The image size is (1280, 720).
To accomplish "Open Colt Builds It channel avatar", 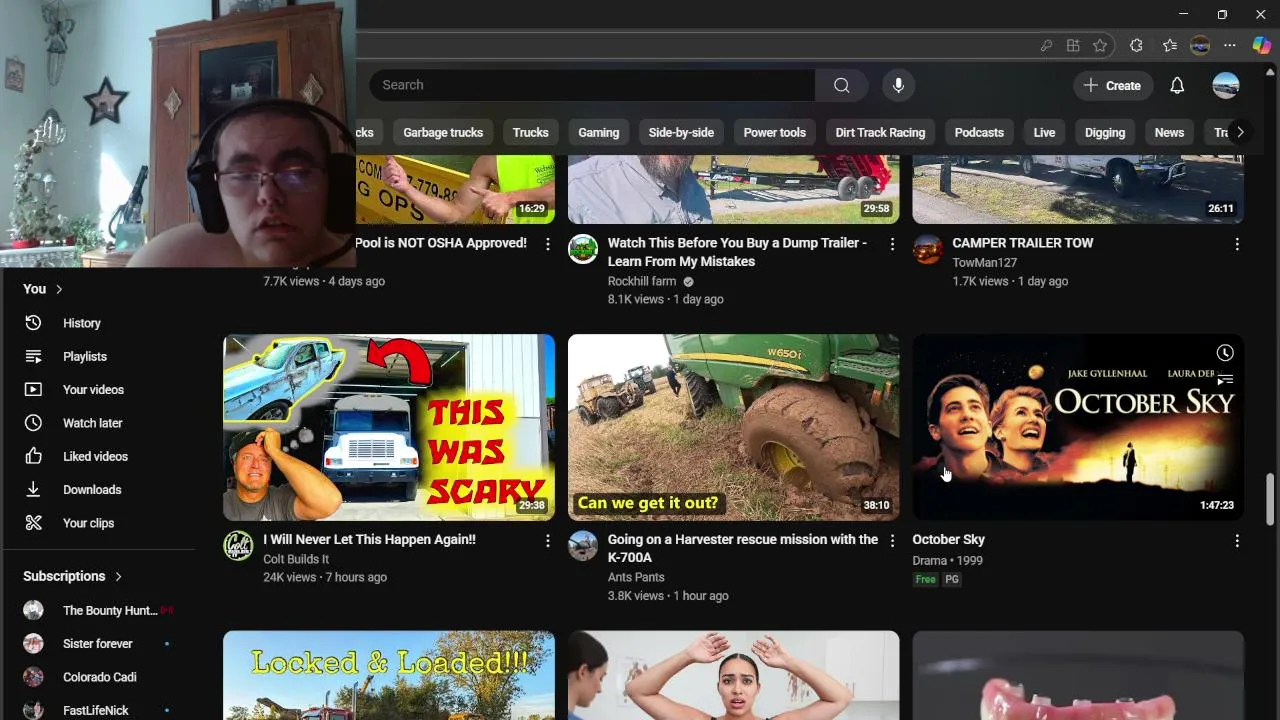I will coord(238,546).
